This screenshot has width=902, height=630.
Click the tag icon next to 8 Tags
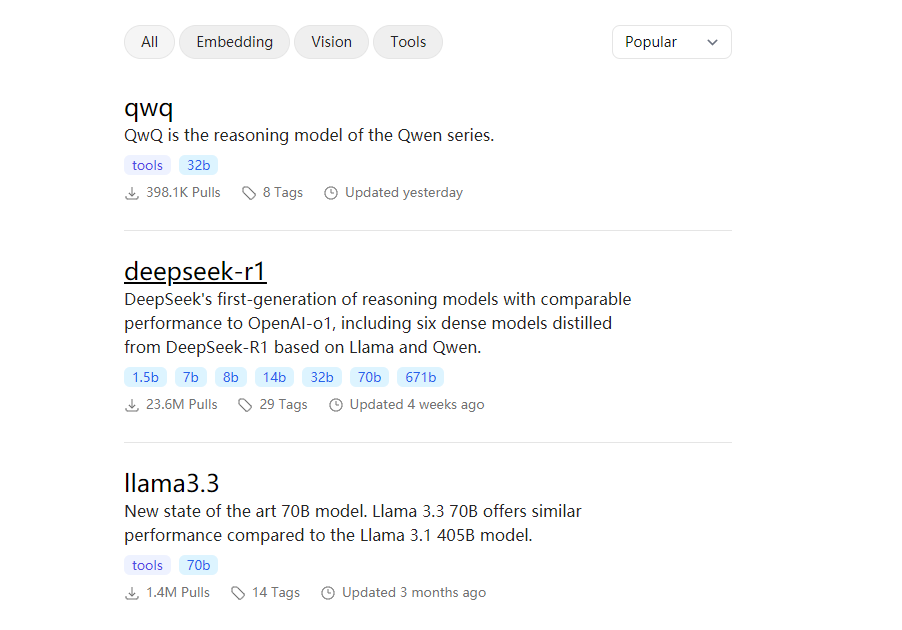point(249,193)
